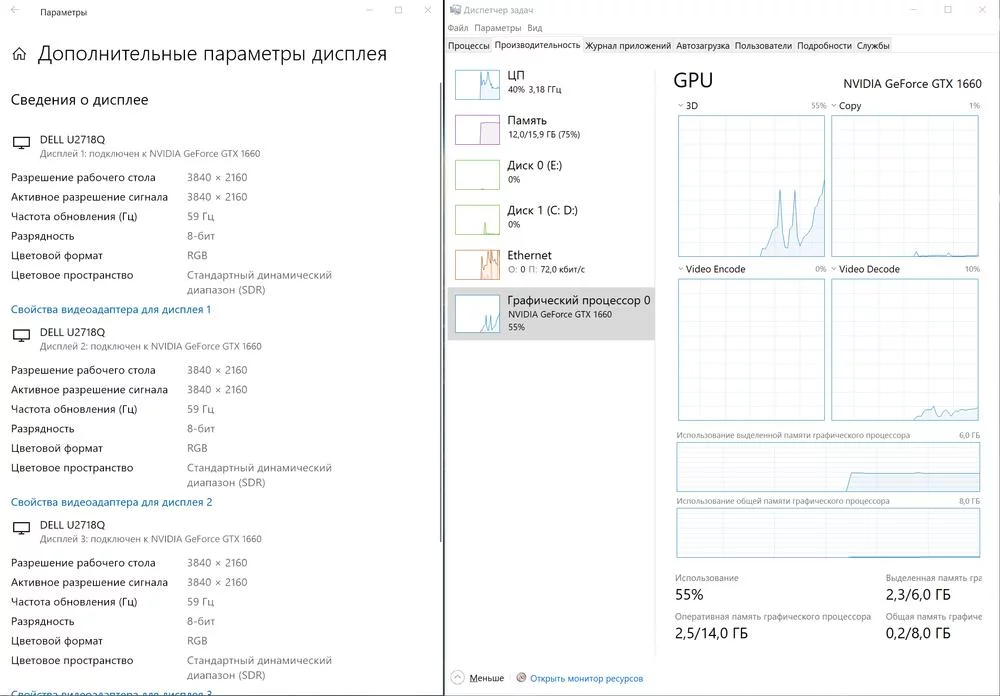This screenshot has width=1000, height=696.
Task: Click 12,0/15,9 ГБ (75%) memory text
Action: (x=544, y=135)
